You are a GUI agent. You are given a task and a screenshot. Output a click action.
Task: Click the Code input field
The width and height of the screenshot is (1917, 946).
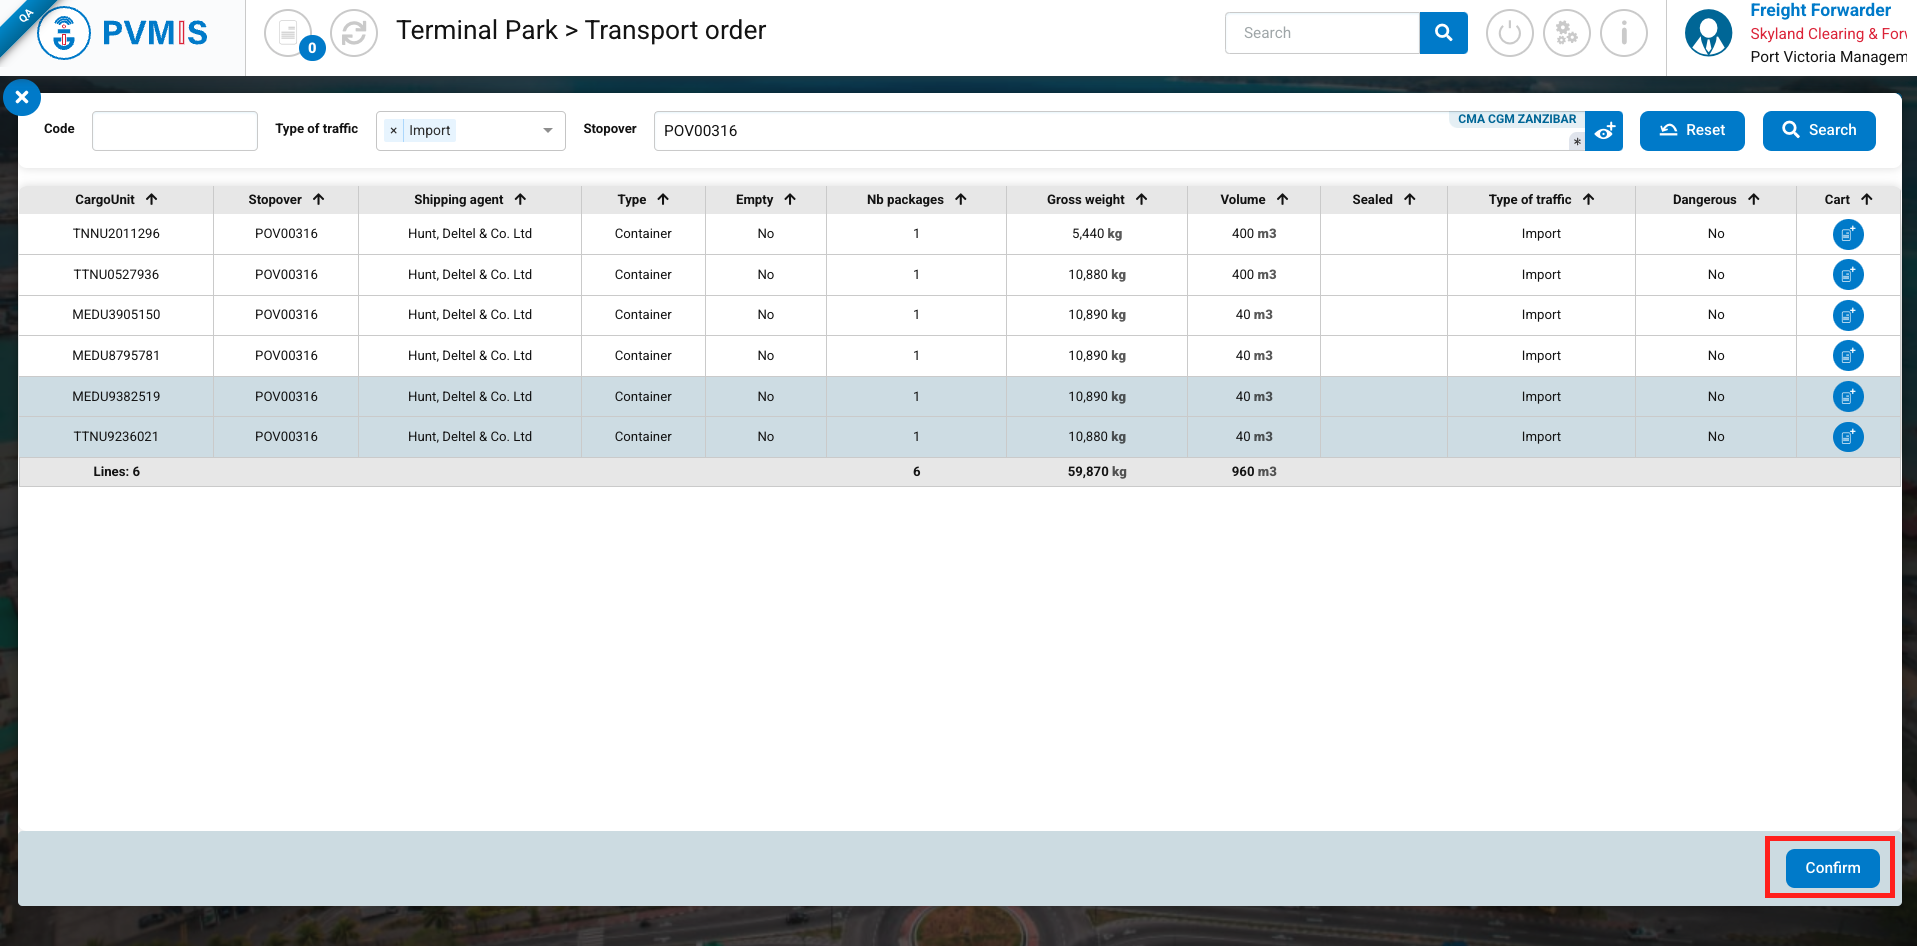(175, 131)
